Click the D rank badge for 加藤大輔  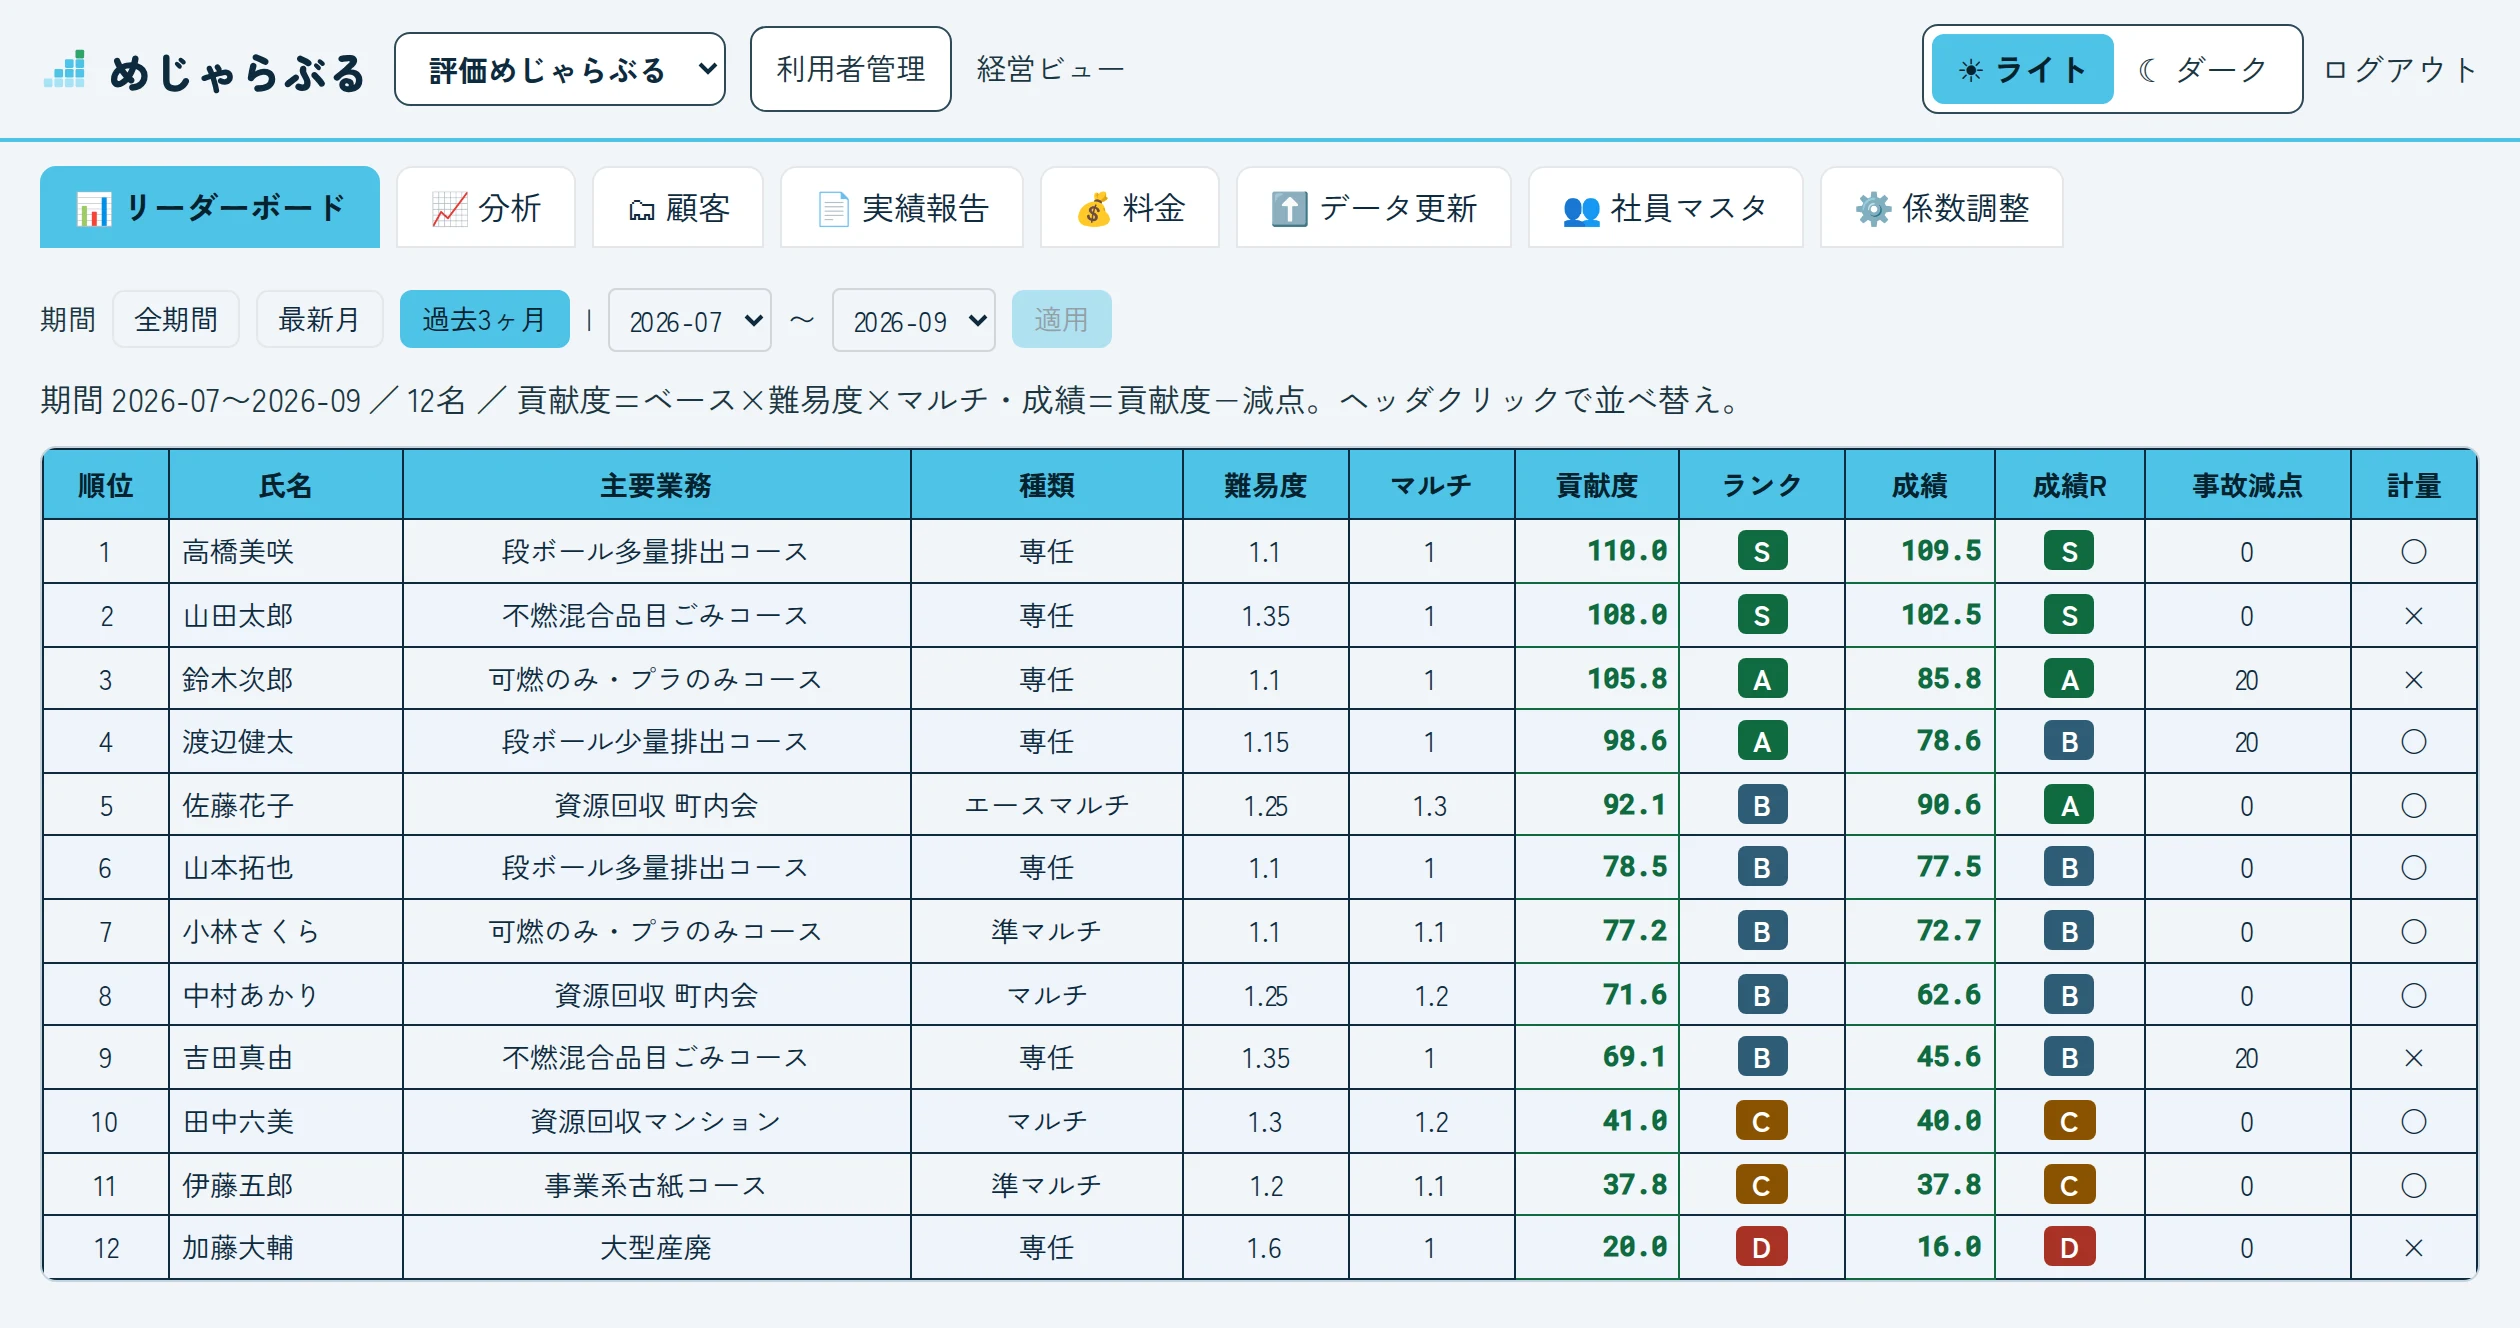[x=1762, y=1247]
